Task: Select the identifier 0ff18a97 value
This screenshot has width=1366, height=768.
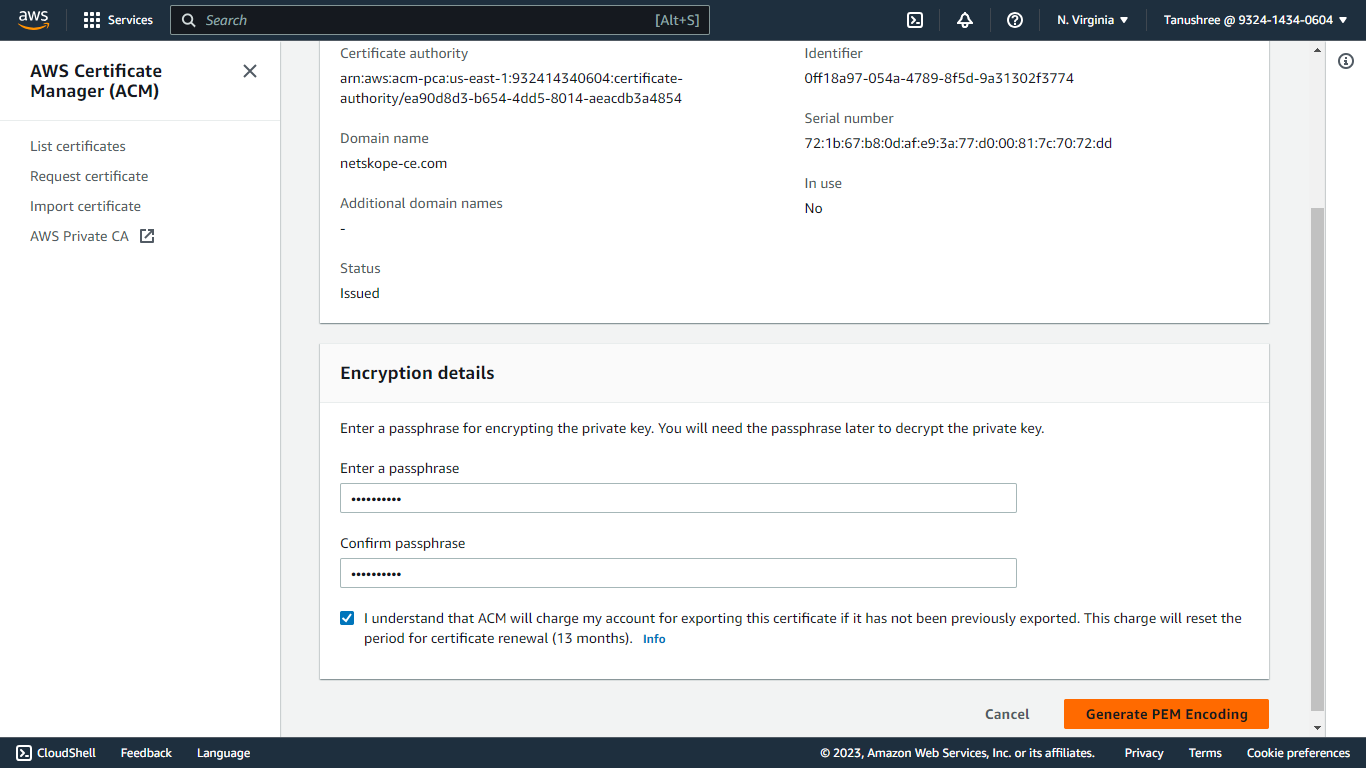Action: (939, 78)
